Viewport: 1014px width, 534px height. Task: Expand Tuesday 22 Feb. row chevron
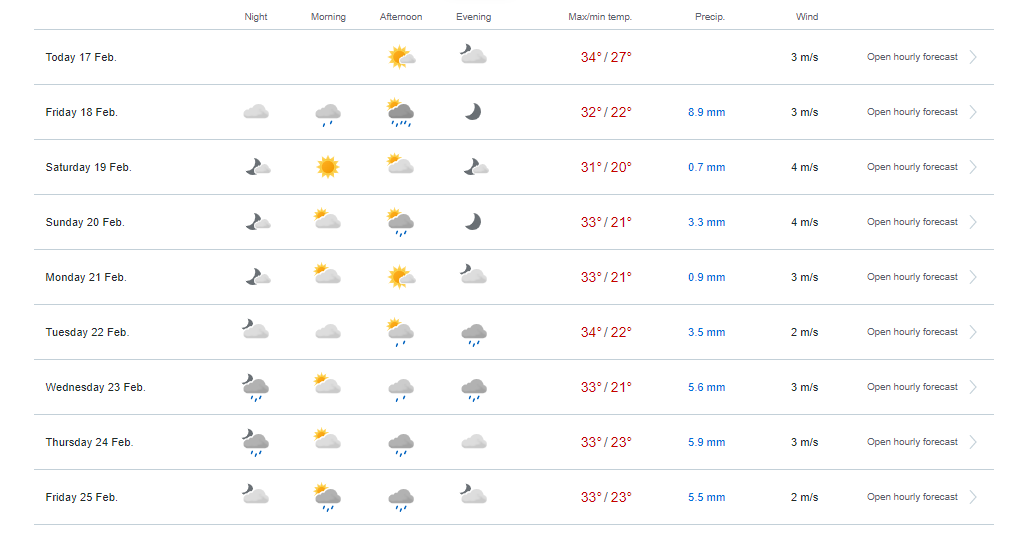[973, 332]
